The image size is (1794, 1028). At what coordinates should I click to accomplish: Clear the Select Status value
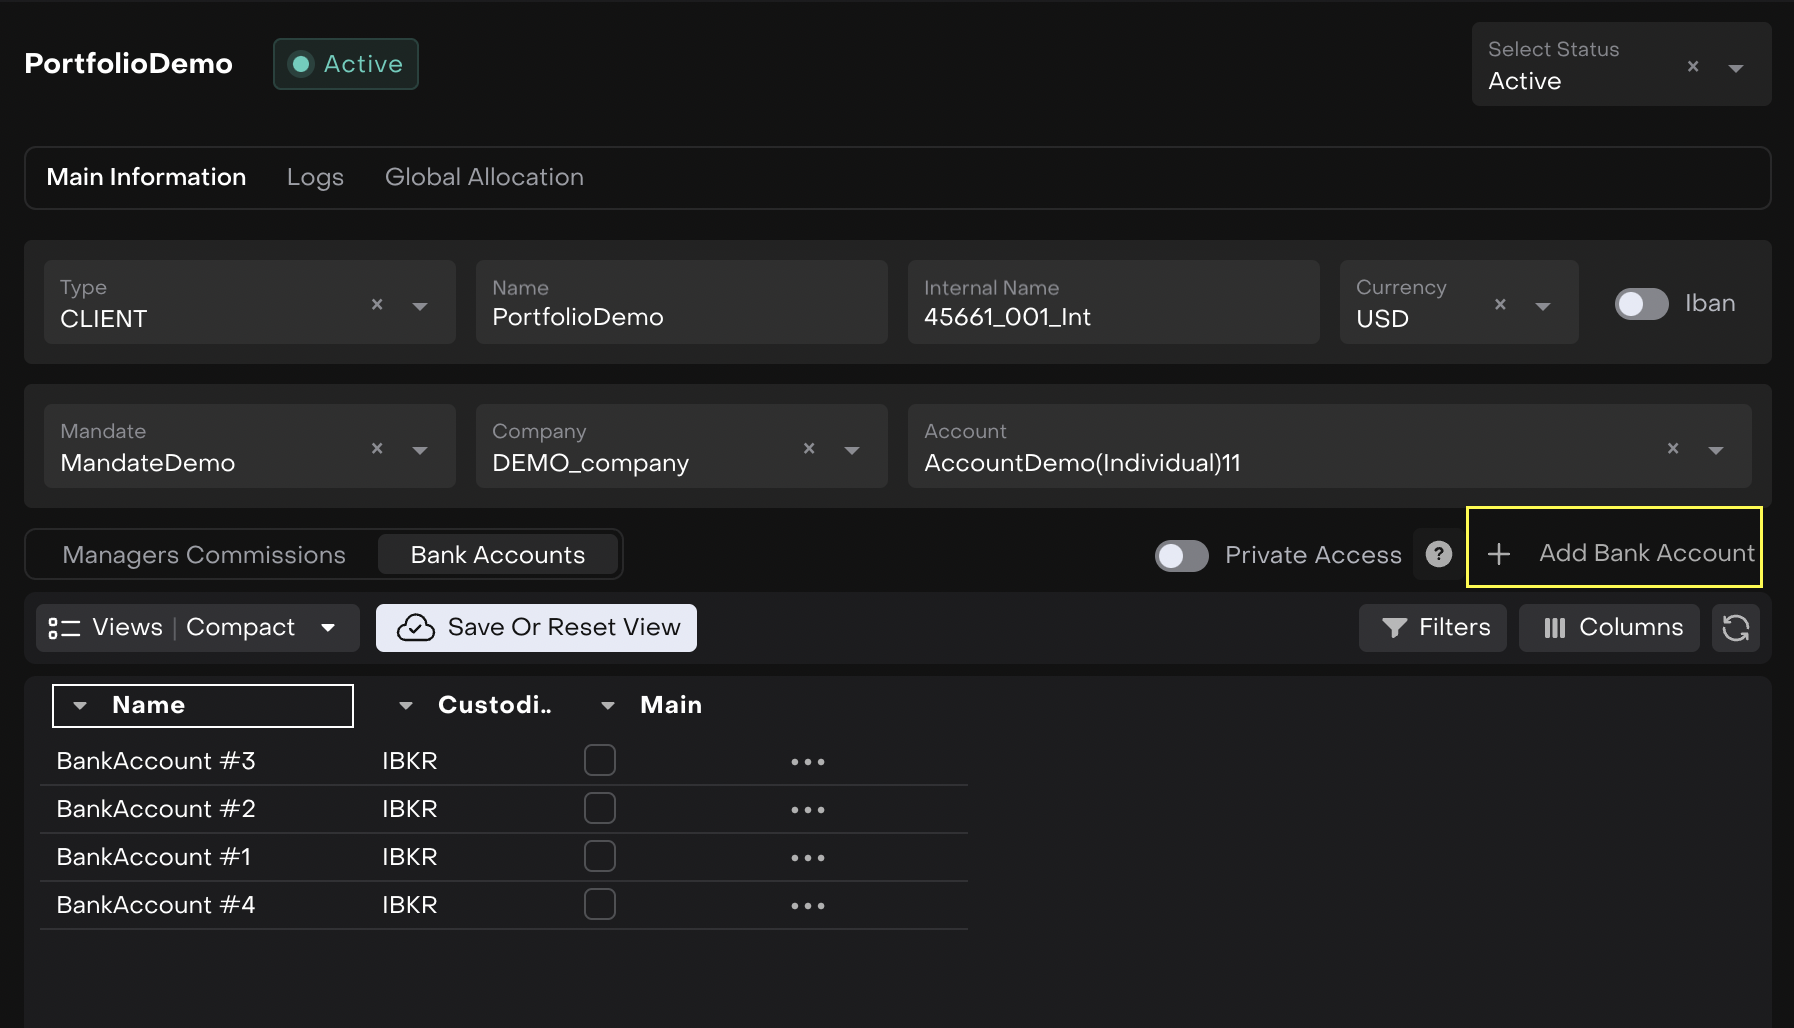(x=1693, y=67)
